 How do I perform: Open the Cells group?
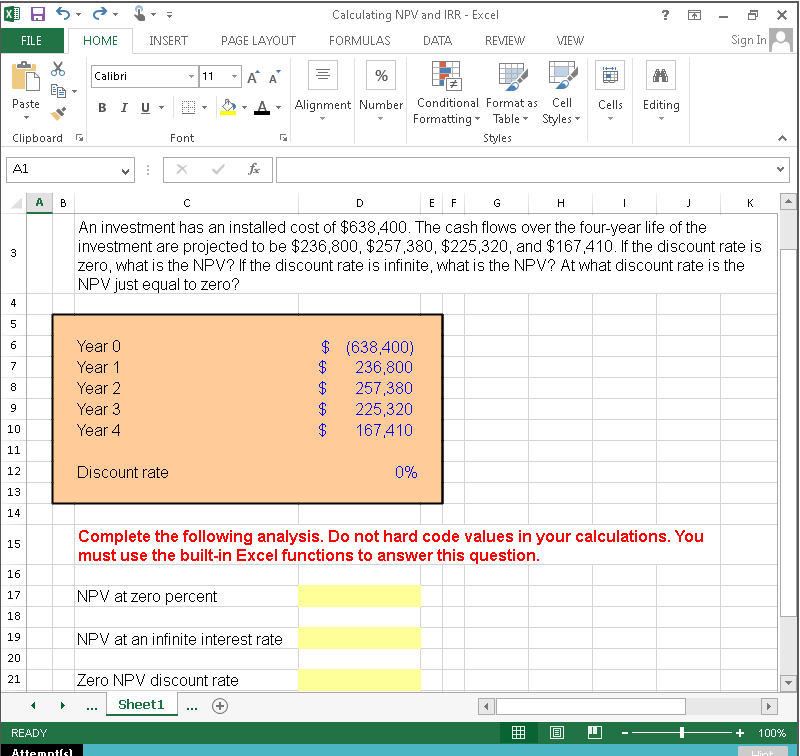[x=610, y=74]
